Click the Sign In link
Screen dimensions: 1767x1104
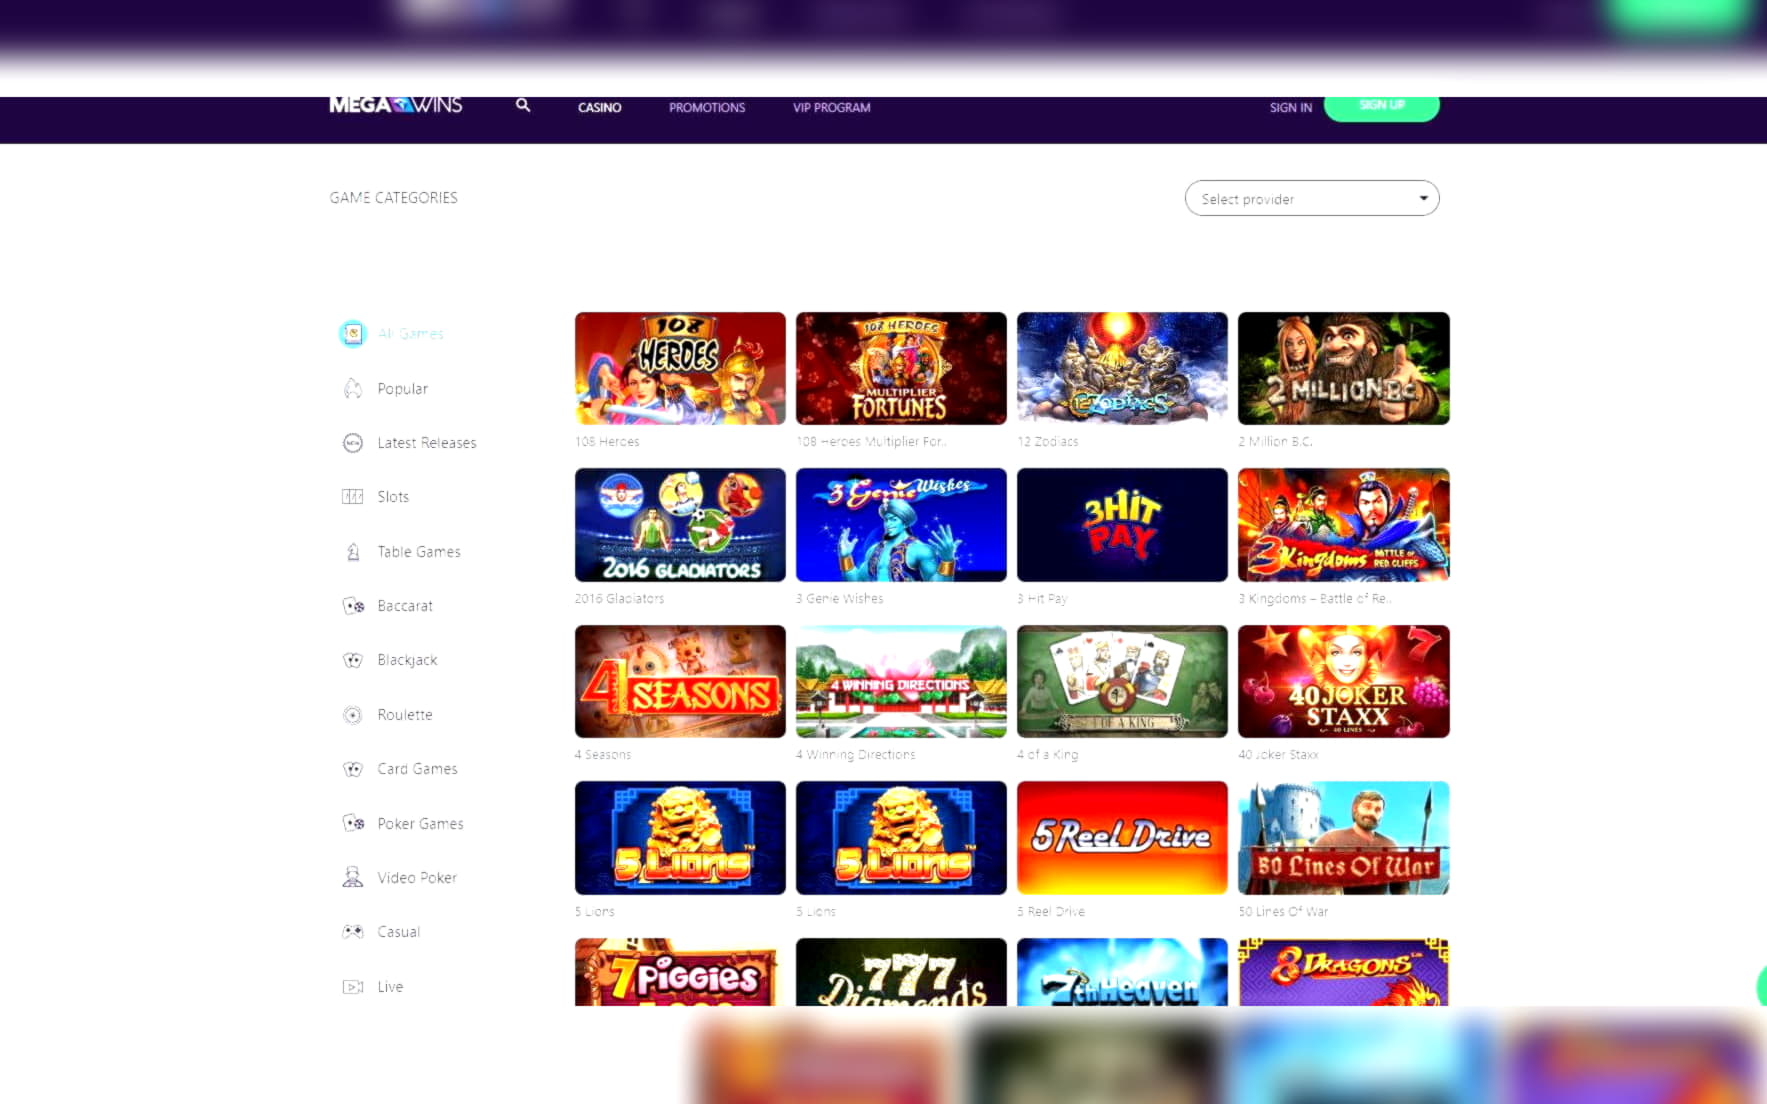pos(1291,108)
